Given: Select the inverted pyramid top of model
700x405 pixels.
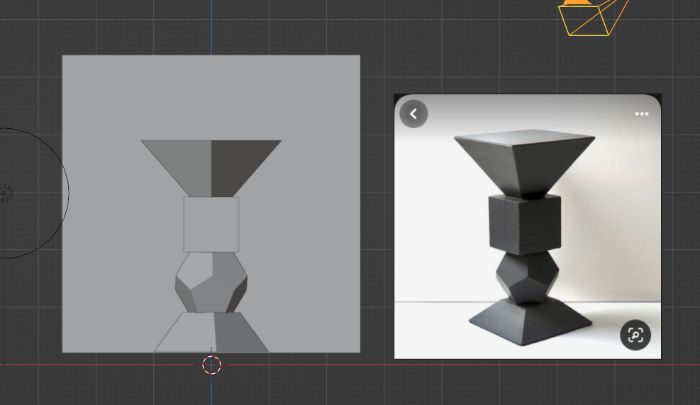Looking at the screenshot, I should coord(211,168).
